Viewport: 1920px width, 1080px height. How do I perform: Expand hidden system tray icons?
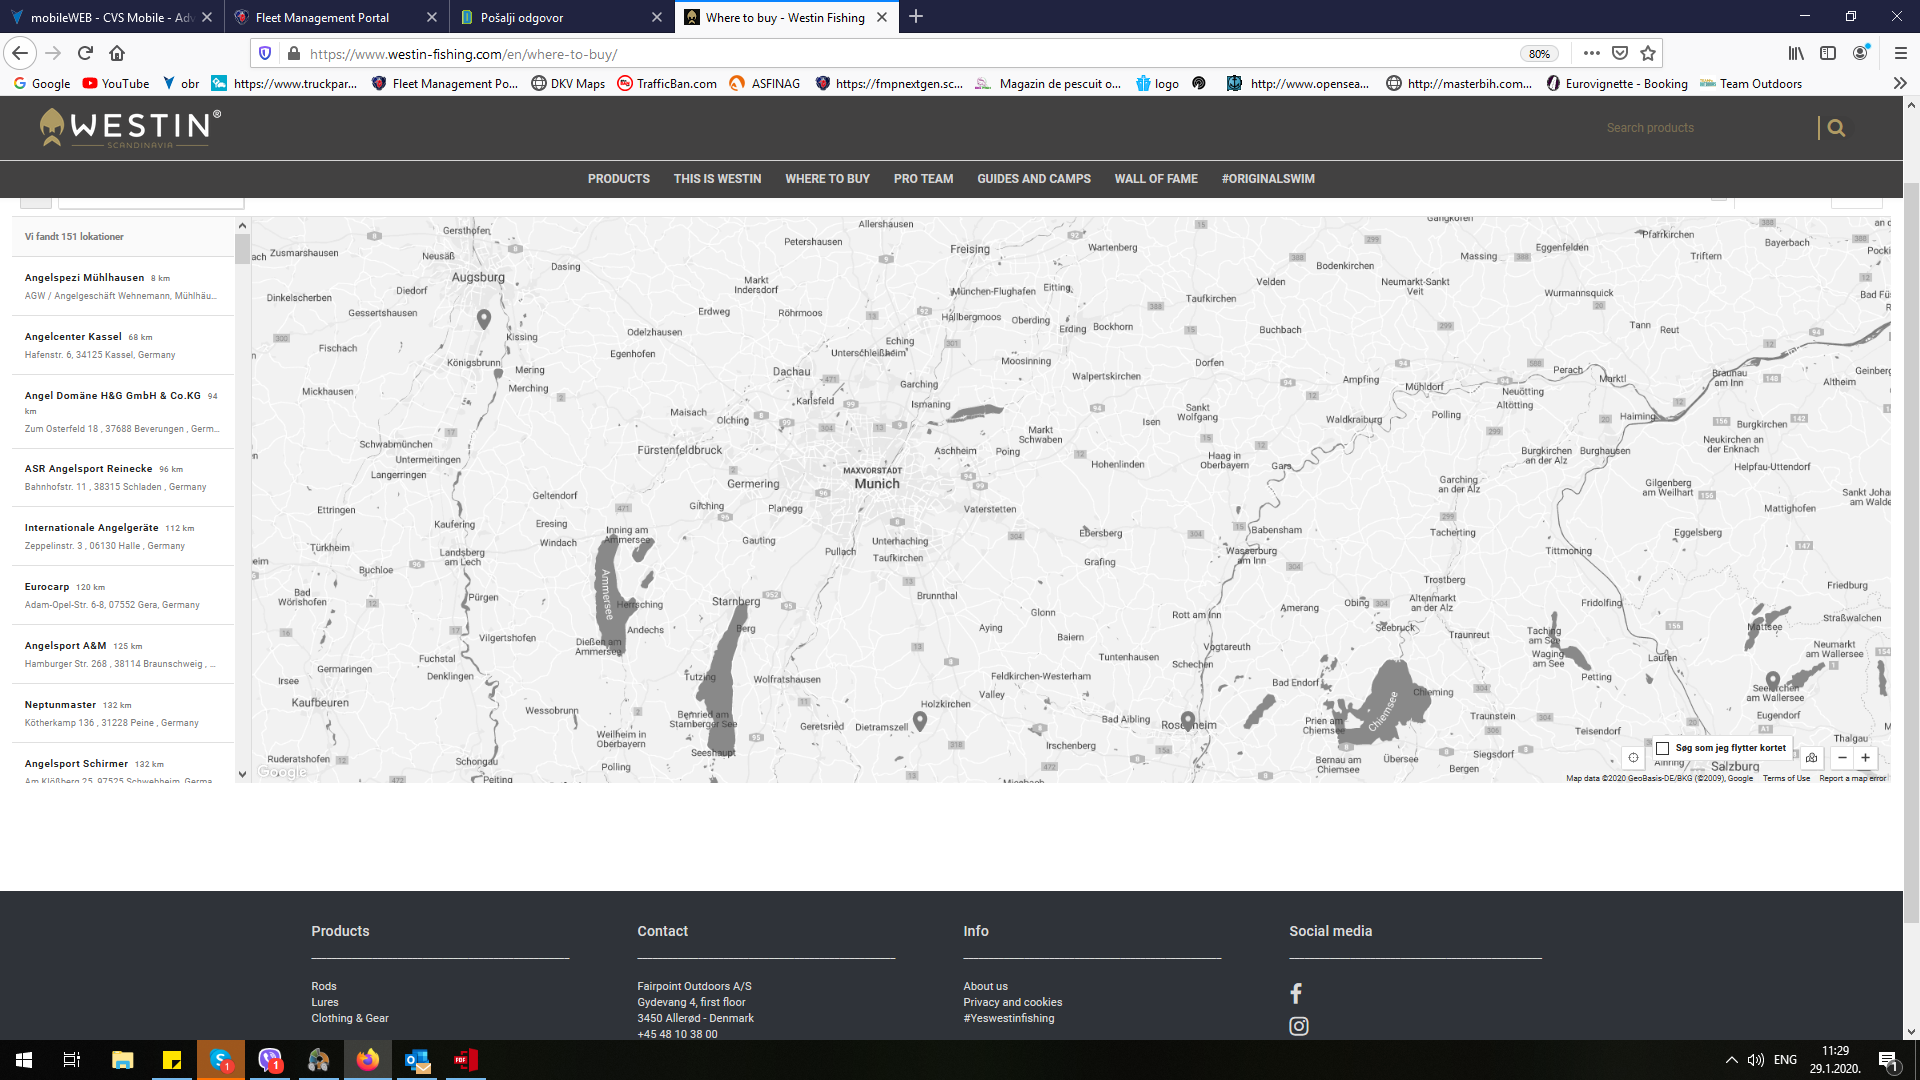(x=1731, y=1059)
